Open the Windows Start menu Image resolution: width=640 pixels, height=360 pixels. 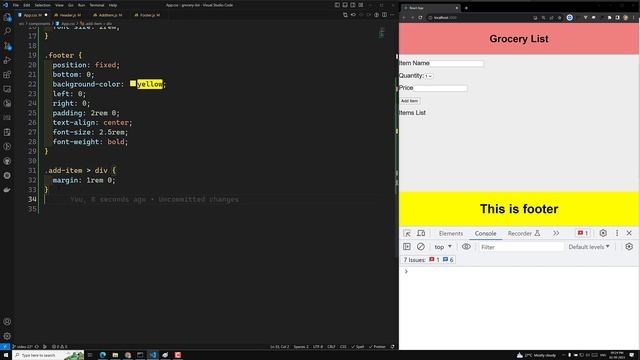pyautogui.click(x=6, y=355)
